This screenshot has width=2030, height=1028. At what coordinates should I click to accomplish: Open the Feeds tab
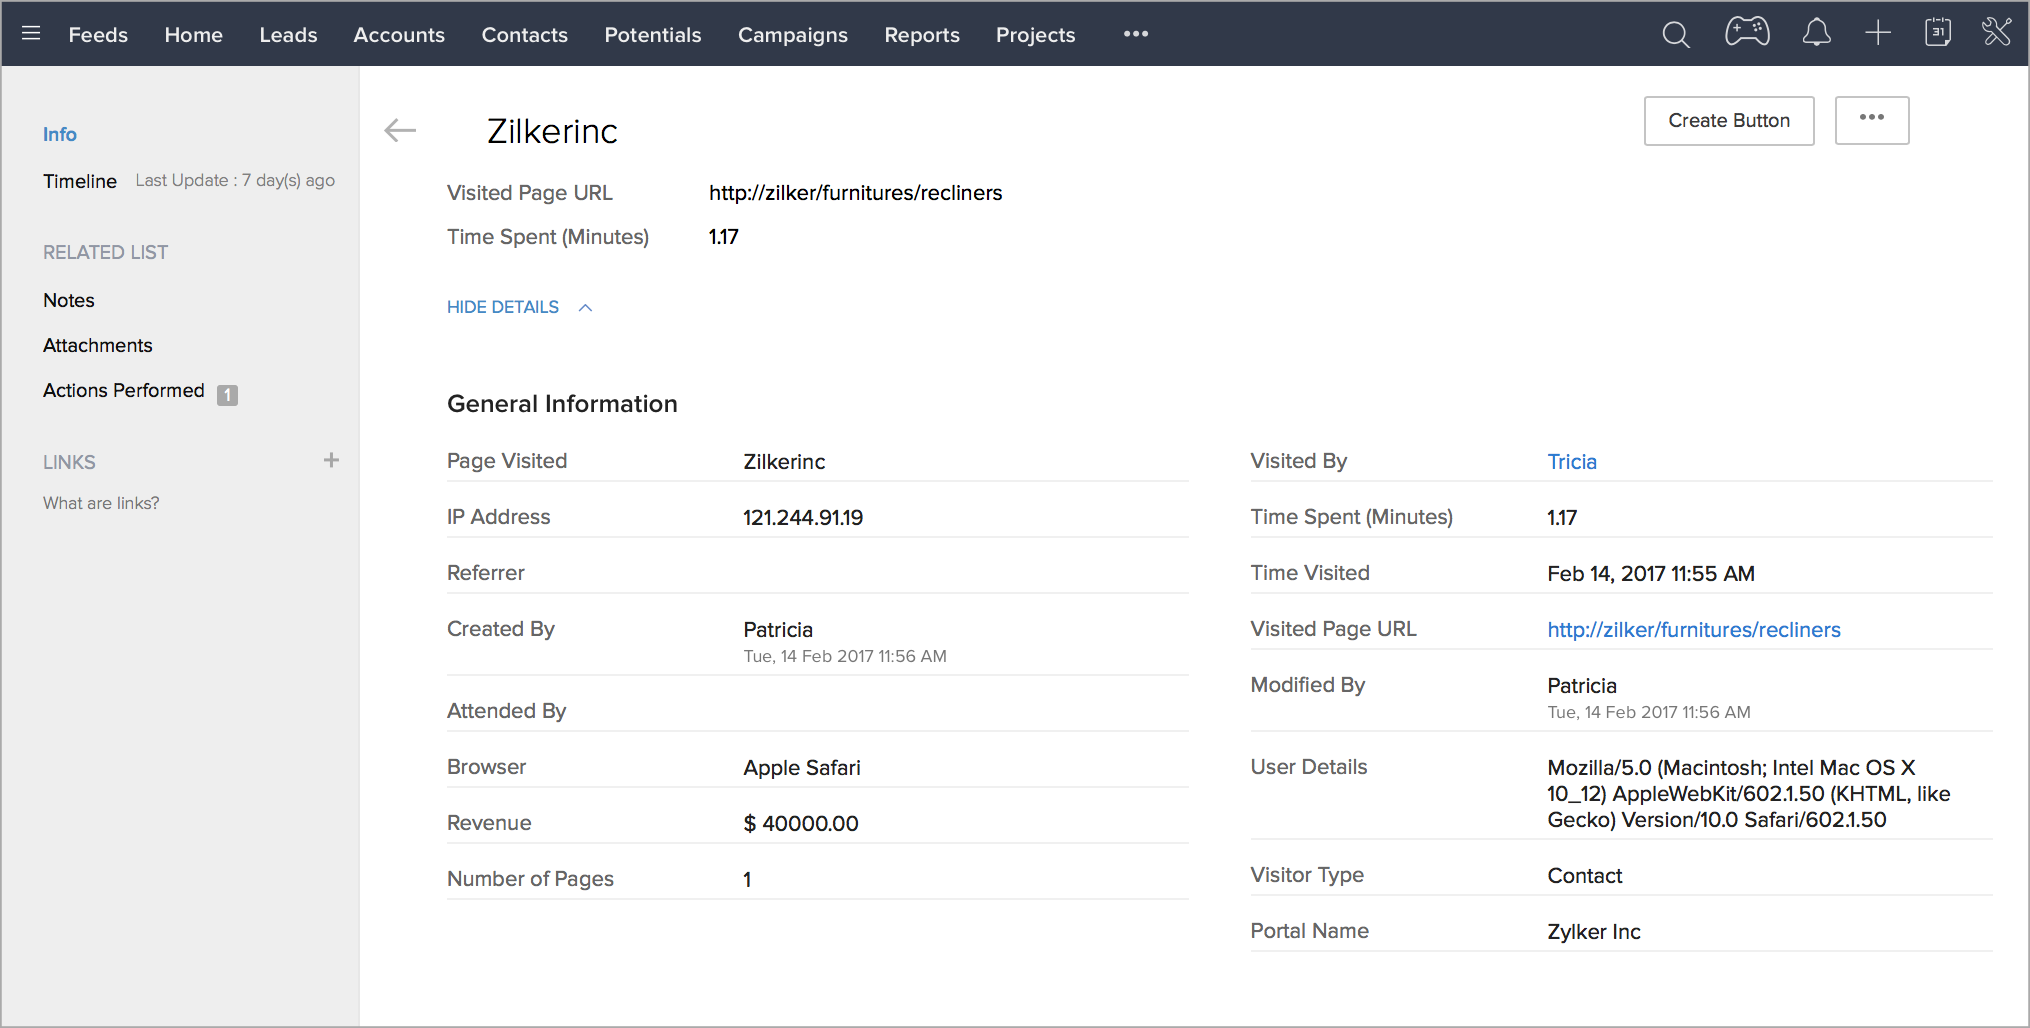pyautogui.click(x=98, y=35)
